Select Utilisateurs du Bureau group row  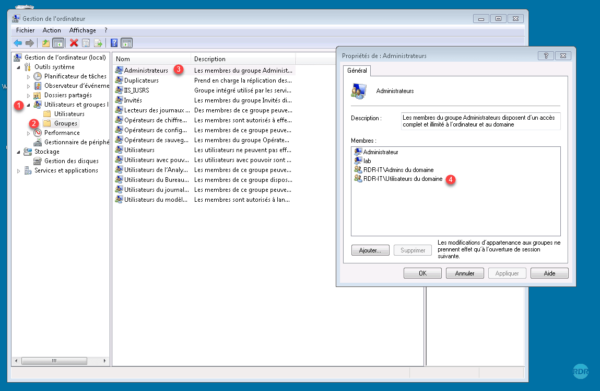point(205,180)
